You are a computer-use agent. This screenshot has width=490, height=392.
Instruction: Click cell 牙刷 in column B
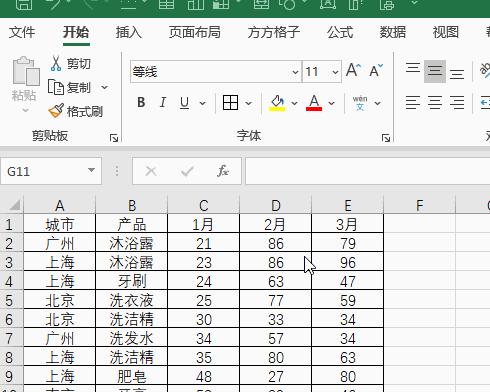pyautogui.click(x=132, y=281)
